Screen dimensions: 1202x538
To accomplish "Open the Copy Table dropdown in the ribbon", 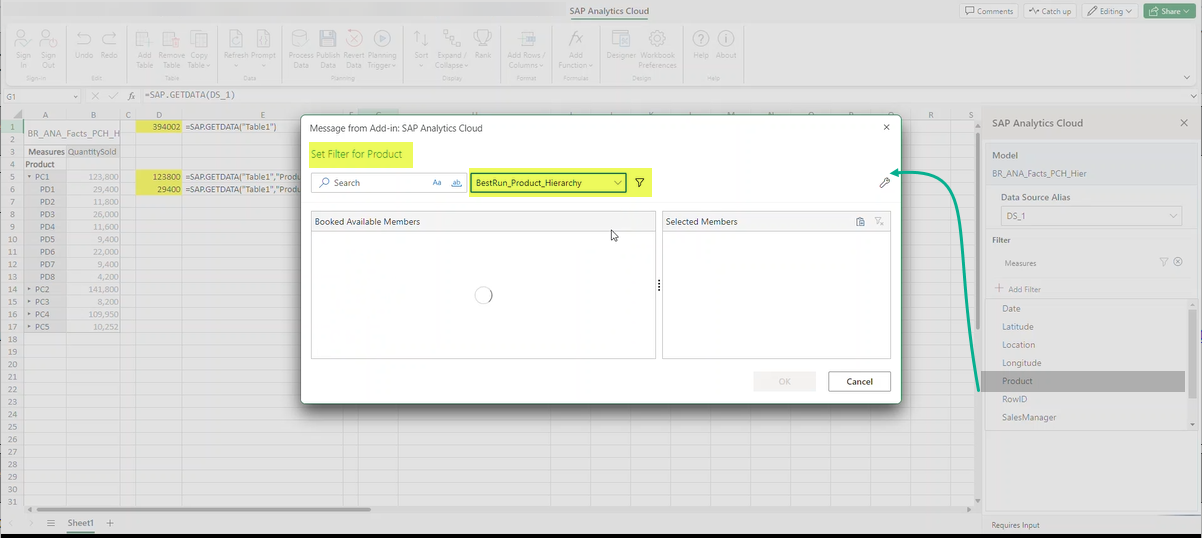I will click(198, 47).
